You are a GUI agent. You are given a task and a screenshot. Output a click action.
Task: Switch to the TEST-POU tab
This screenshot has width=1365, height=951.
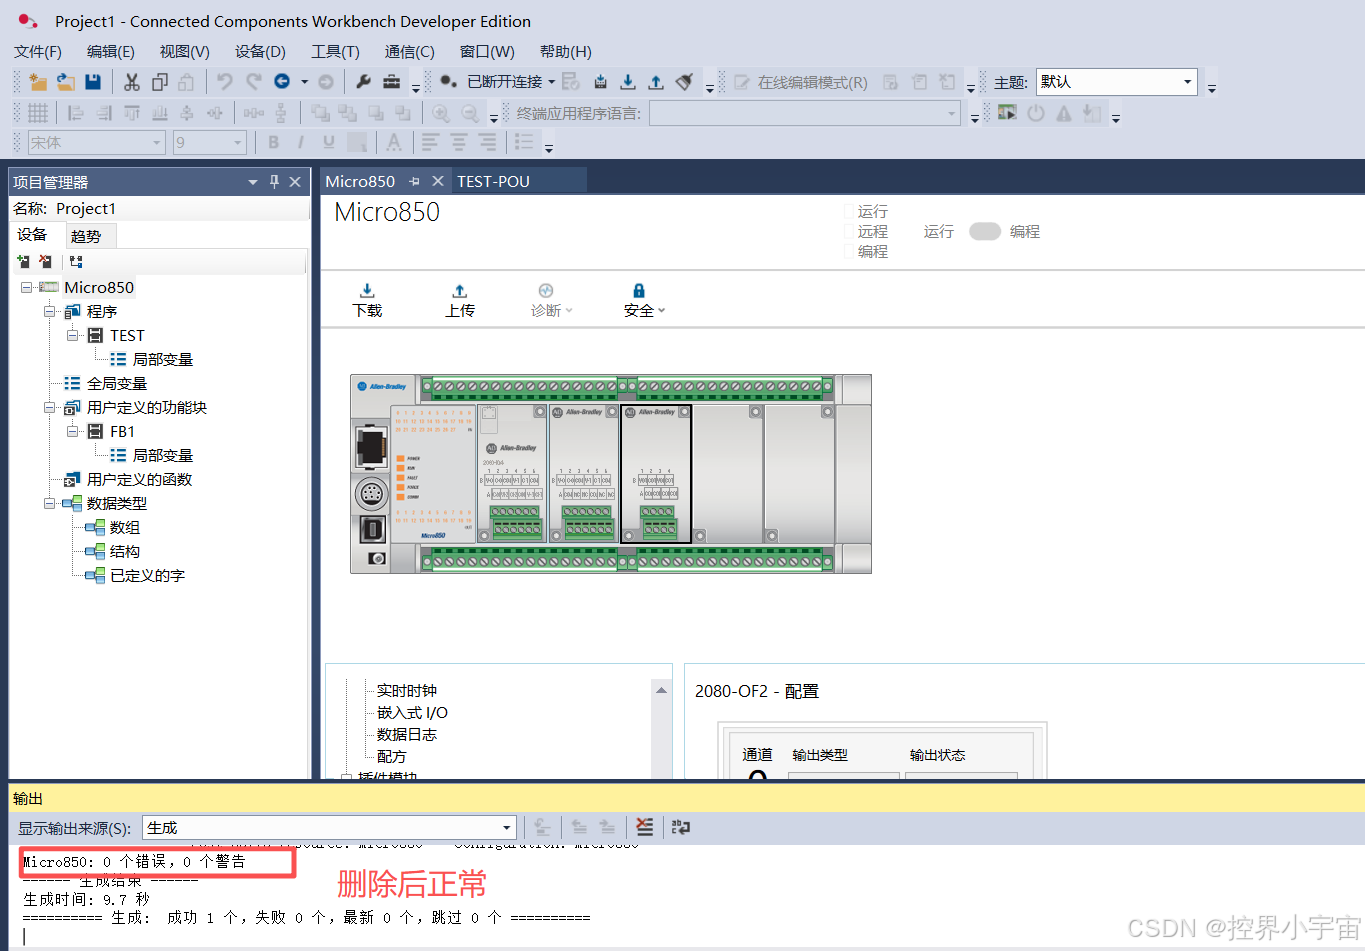[493, 181]
